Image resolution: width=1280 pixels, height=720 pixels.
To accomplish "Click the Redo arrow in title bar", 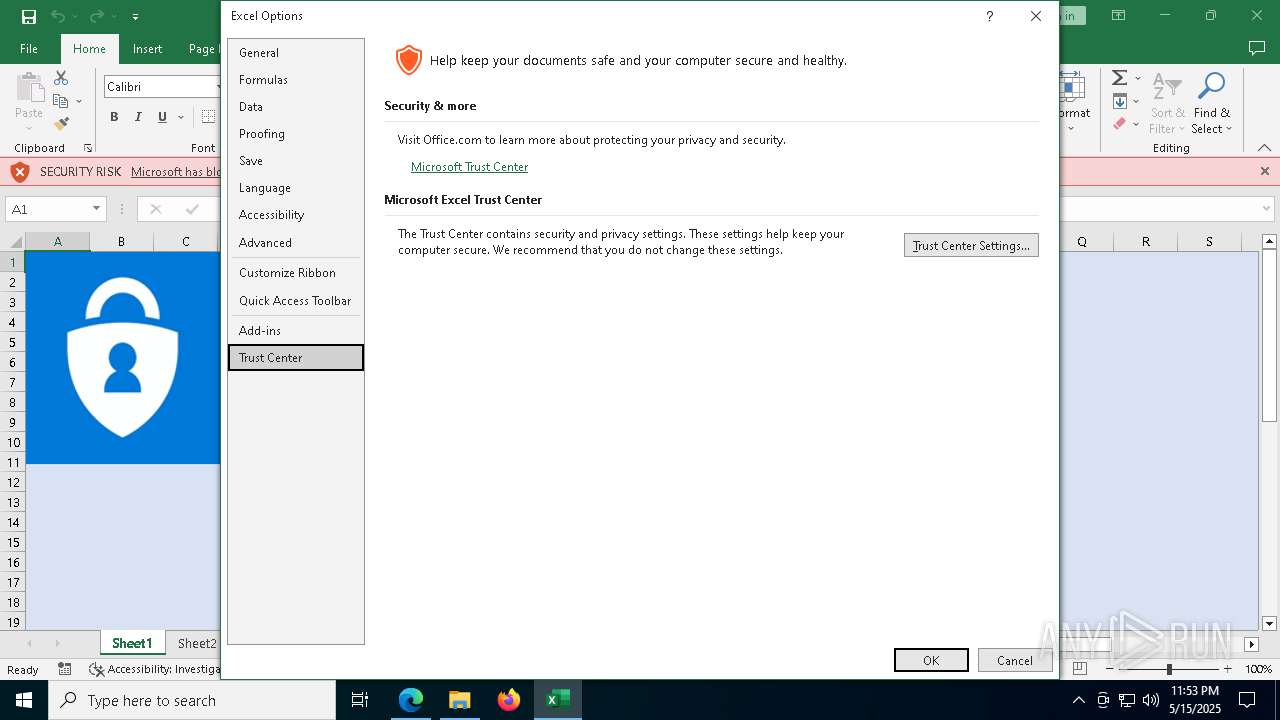I will [x=96, y=17].
